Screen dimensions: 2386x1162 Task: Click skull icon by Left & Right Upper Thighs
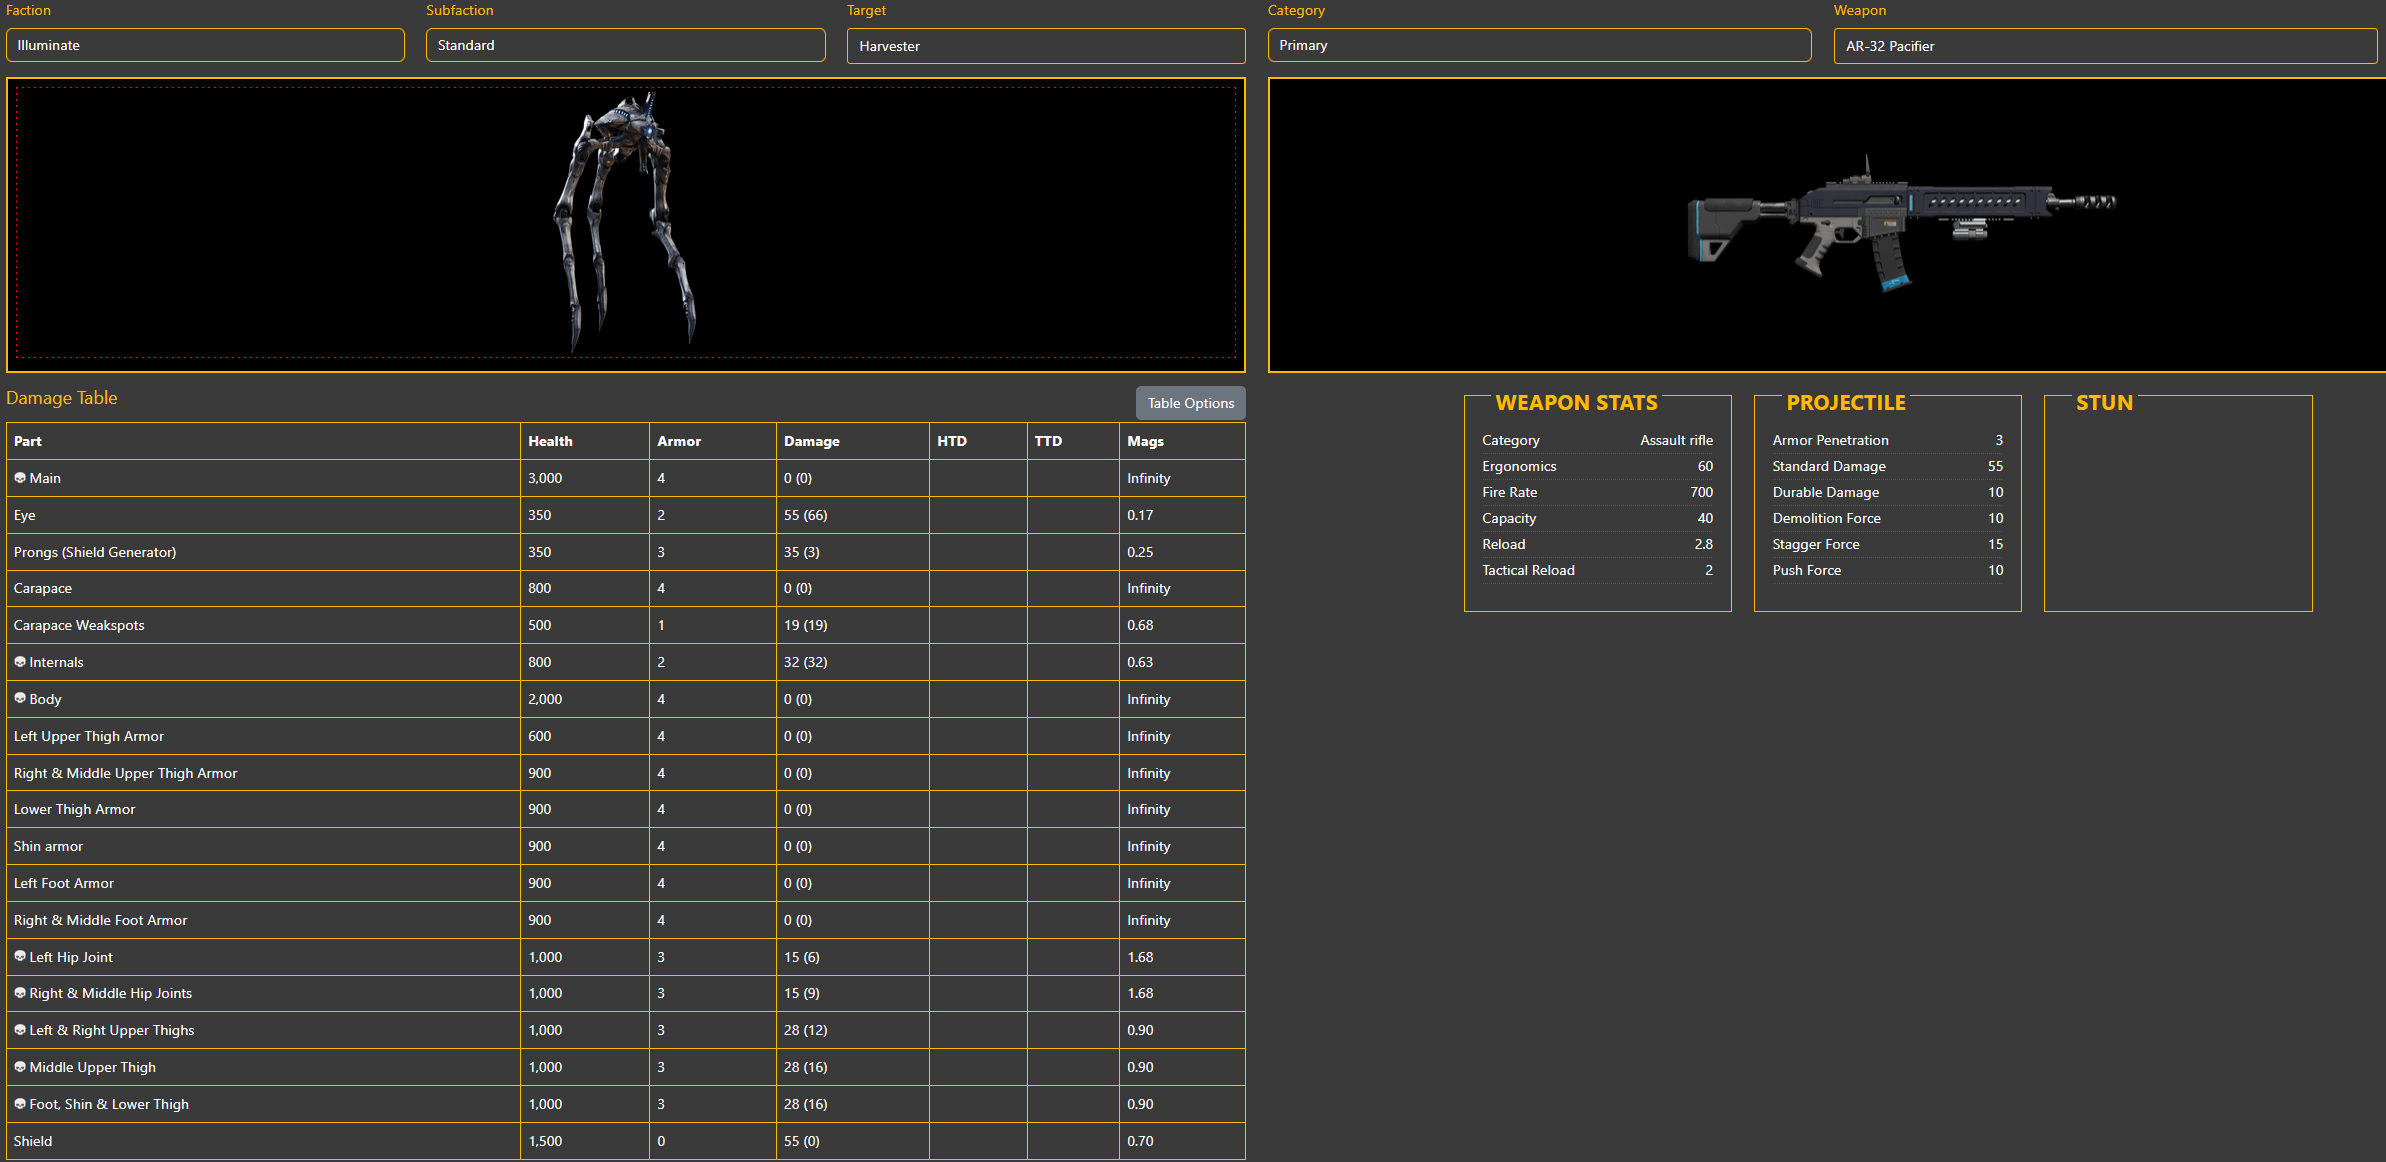click(x=20, y=1030)
